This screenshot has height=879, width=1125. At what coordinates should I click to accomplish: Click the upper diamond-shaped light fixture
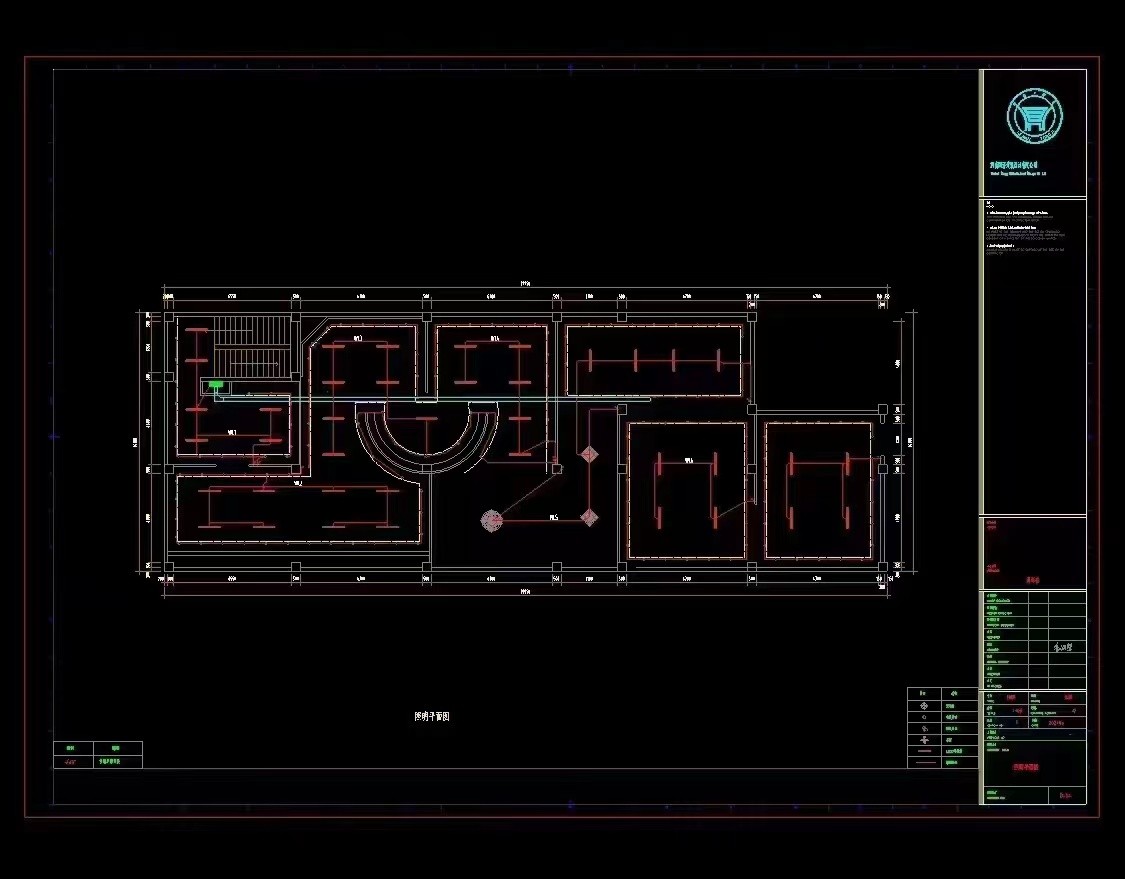[589, 454]
